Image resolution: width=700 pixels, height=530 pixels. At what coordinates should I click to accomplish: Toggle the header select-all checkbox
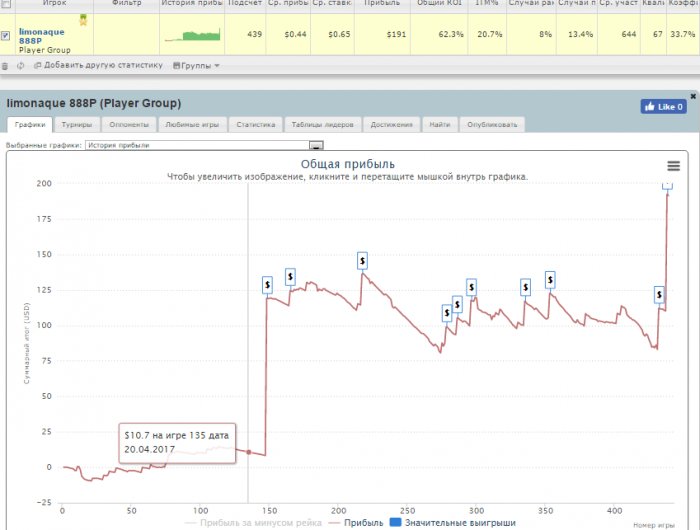[x=7, y=4]
